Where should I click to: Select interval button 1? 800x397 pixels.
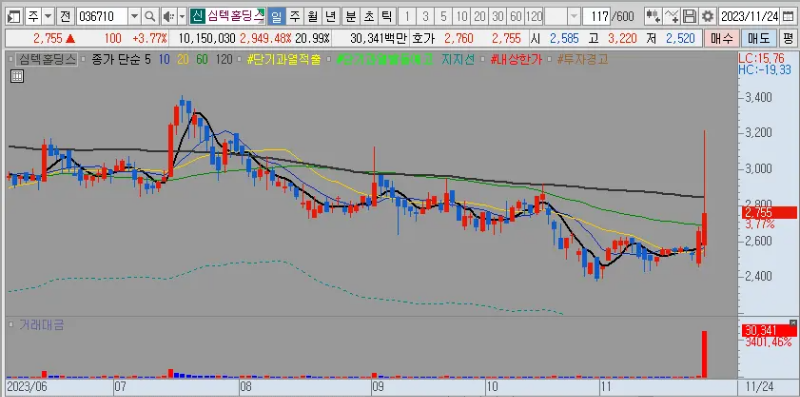pos(407,17)
